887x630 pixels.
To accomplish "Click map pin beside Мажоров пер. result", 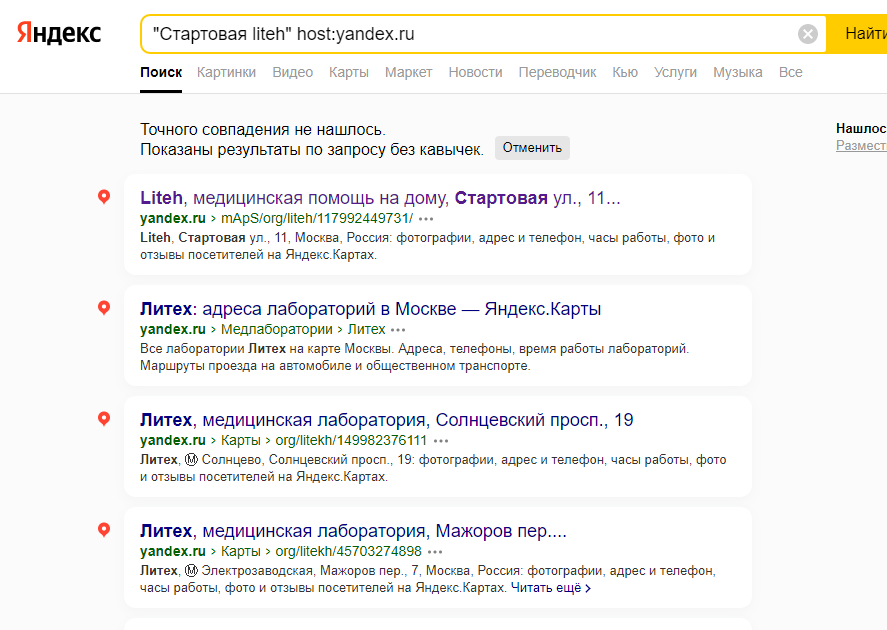I will point(104,530).
